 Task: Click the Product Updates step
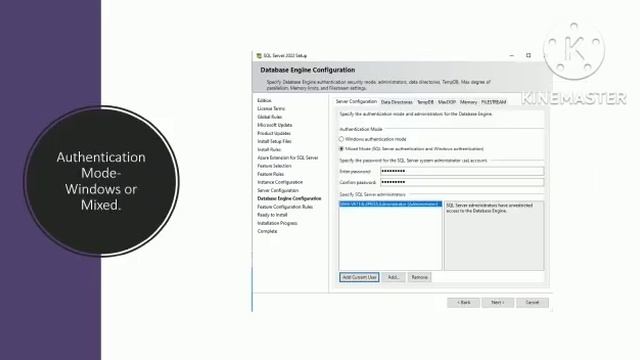tap(274, 133)
